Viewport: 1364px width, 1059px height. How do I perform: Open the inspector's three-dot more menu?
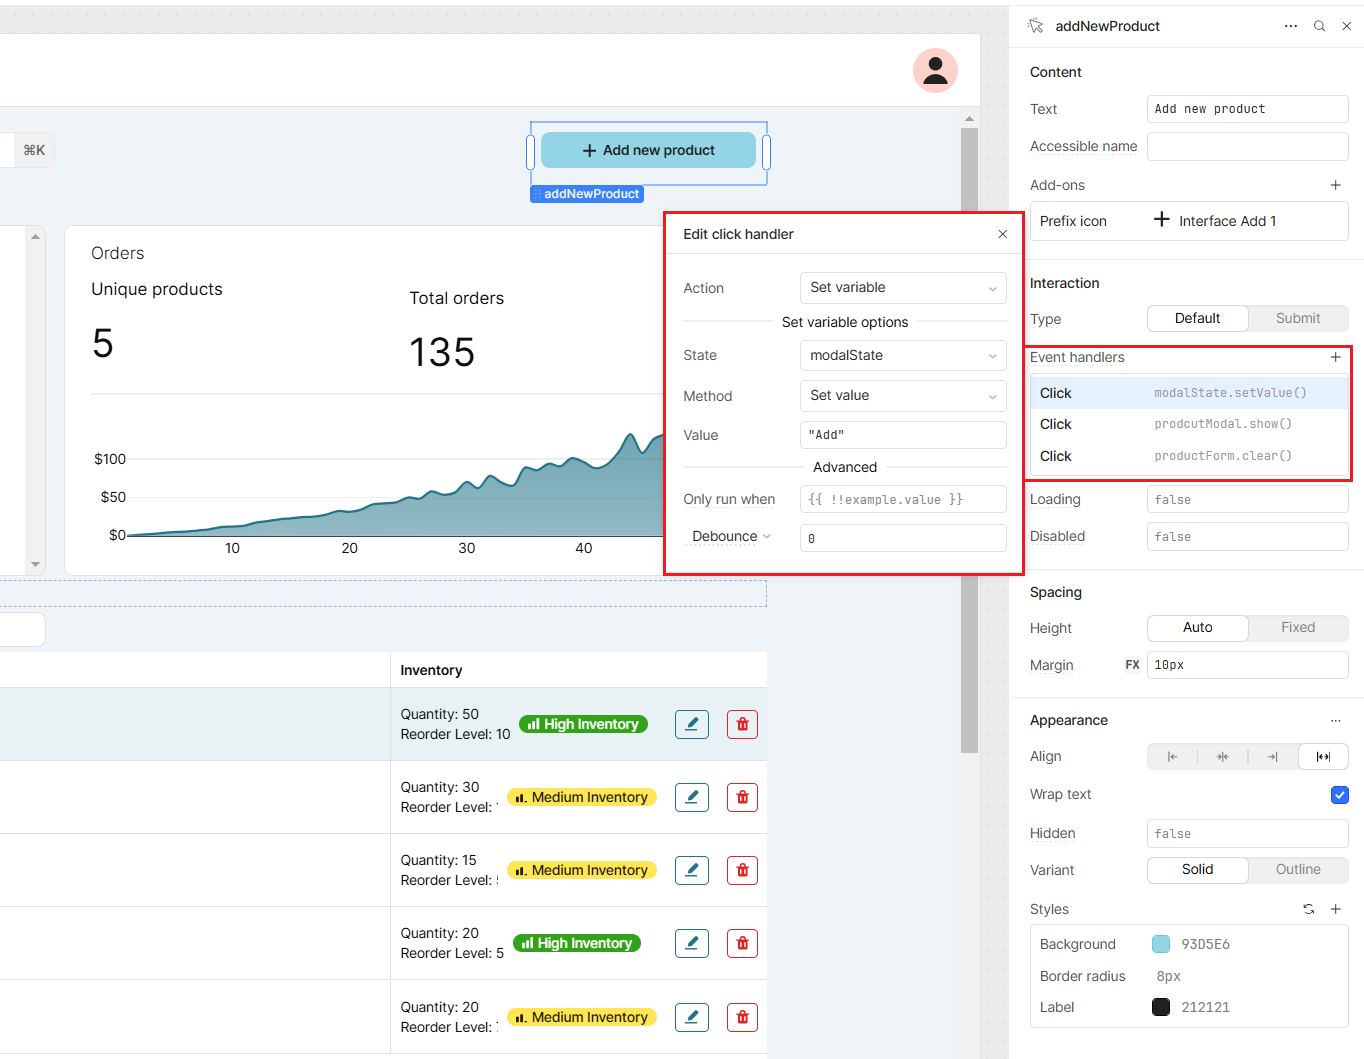coord(1291,26)
